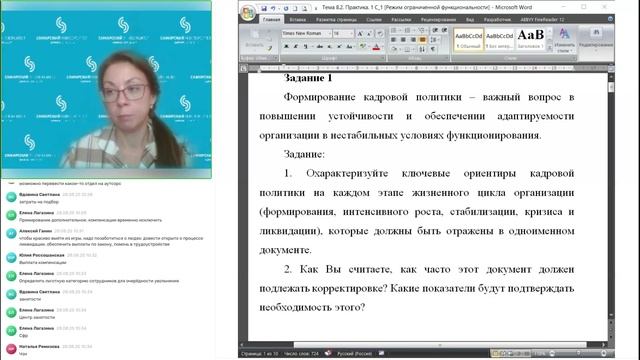Viewport: 640px width, 360px height.
Task: Open the Вид tab
Action: click(470, 20)
